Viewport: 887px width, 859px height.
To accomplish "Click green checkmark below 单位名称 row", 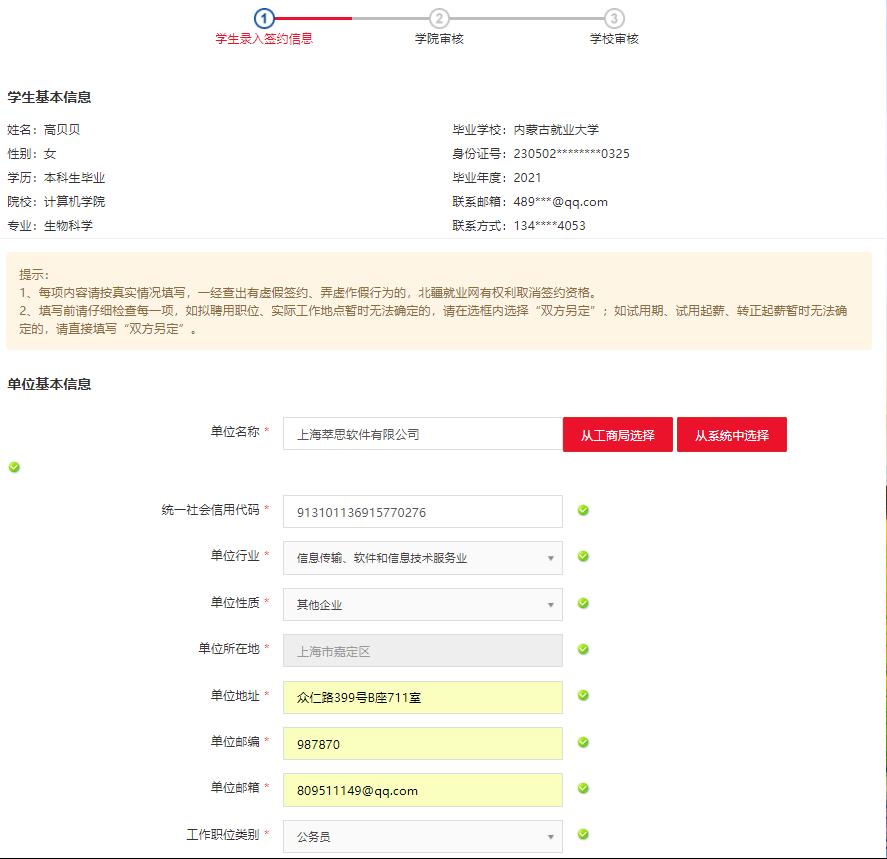I will tap(14, 467).
